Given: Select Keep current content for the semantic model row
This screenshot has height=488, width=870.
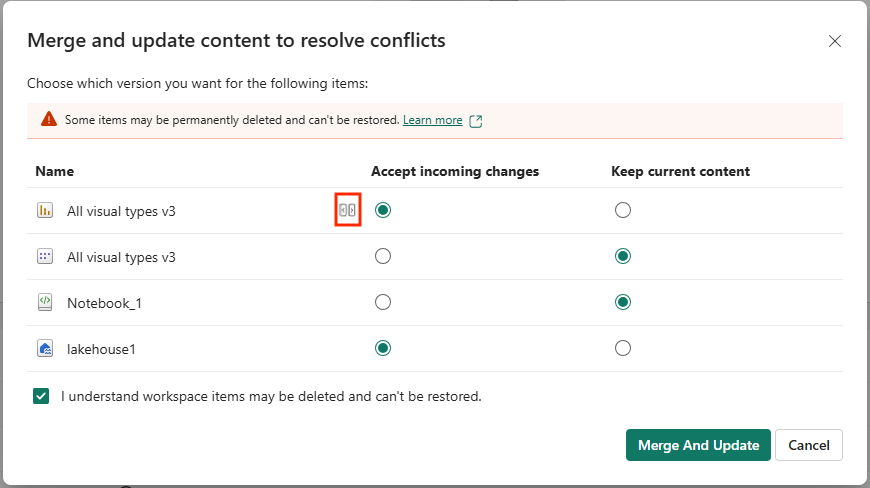Looking at the screenshot, I should click(x=623, y=256).
